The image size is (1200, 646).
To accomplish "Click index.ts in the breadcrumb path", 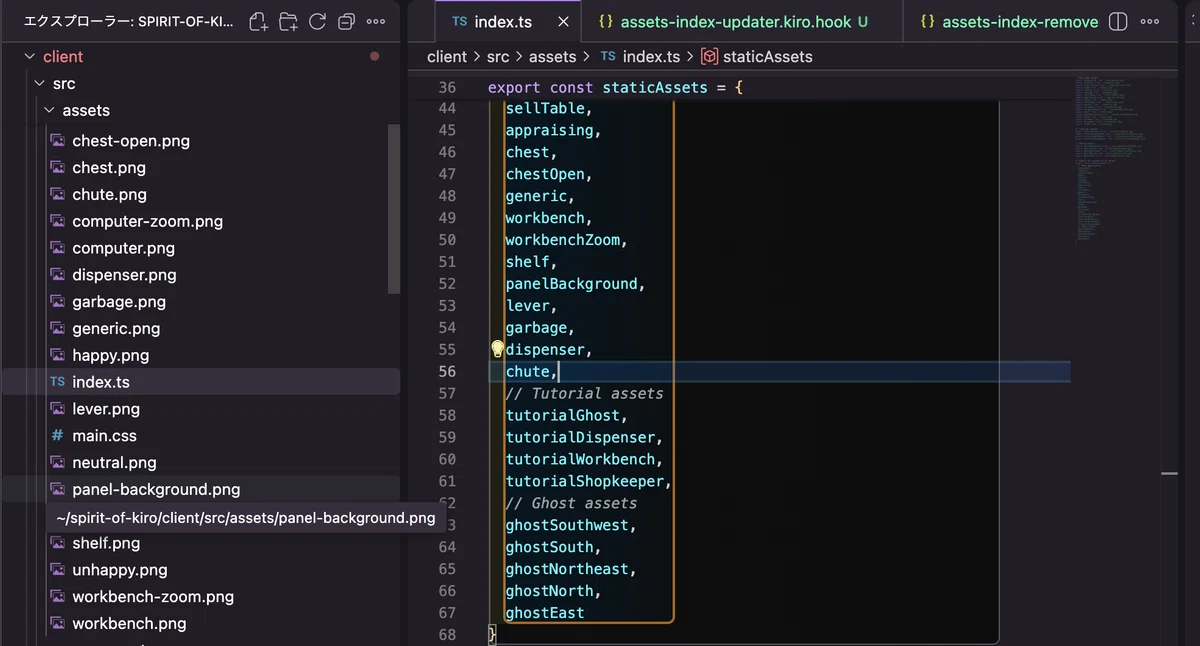I will (x=651, y=57).
